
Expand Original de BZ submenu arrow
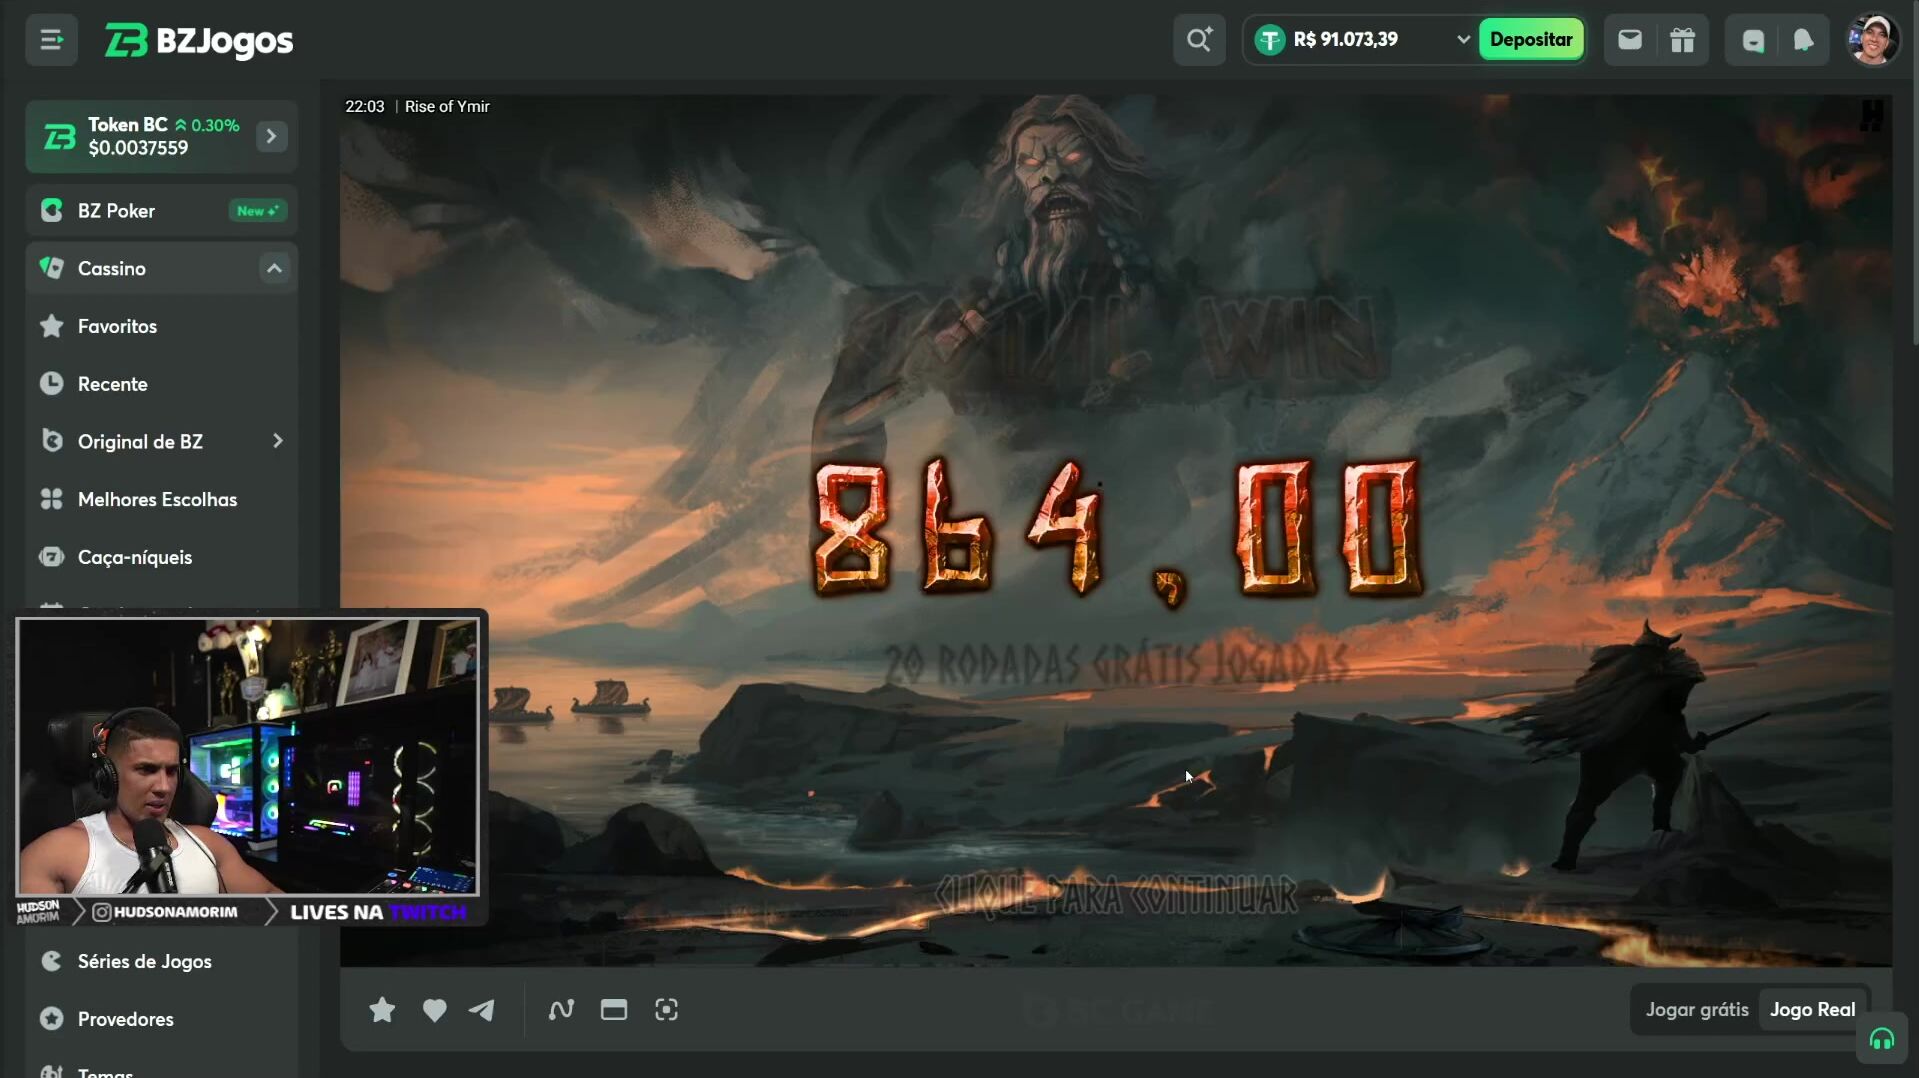(x=277, y=441)
